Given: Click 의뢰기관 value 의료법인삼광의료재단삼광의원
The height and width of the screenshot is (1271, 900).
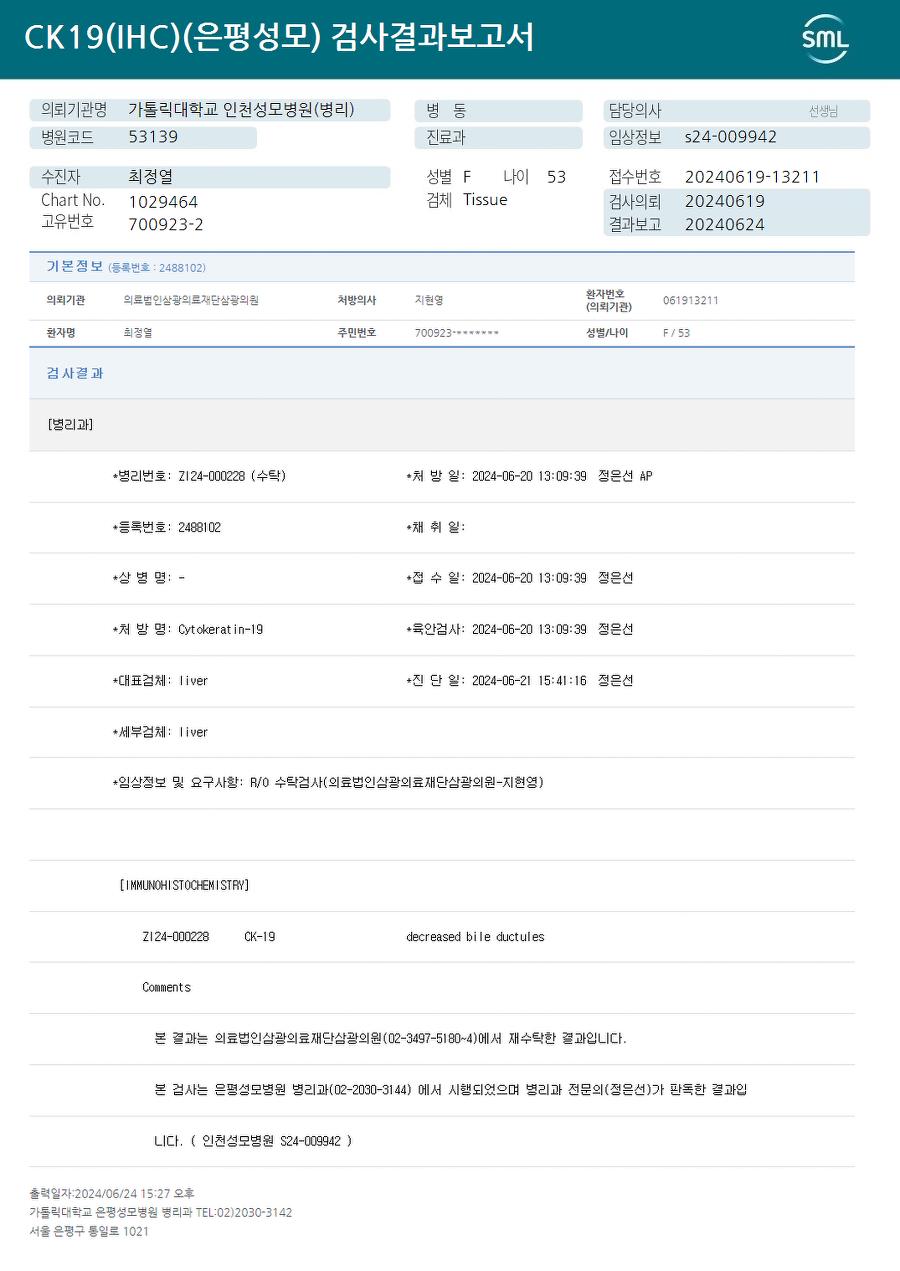Looking at the screenshot, I should pyautogui.click(x=190, y=300).
